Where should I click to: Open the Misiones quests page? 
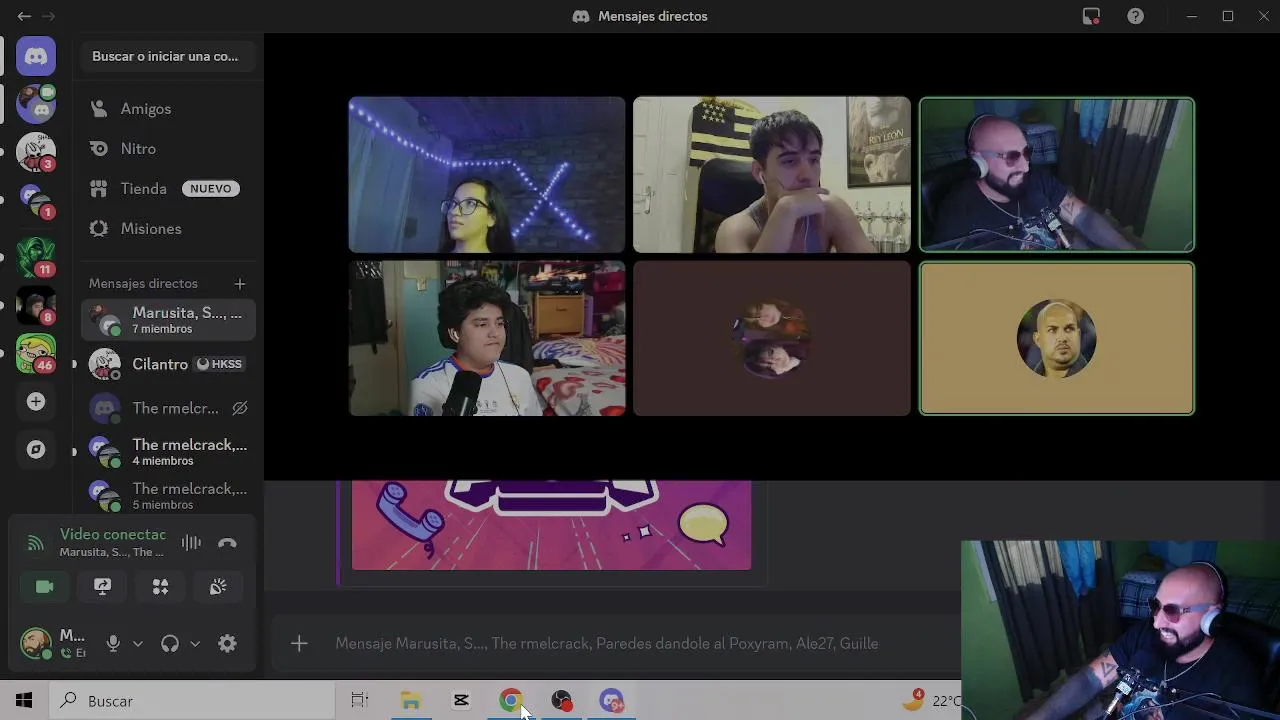pos(168,228)
